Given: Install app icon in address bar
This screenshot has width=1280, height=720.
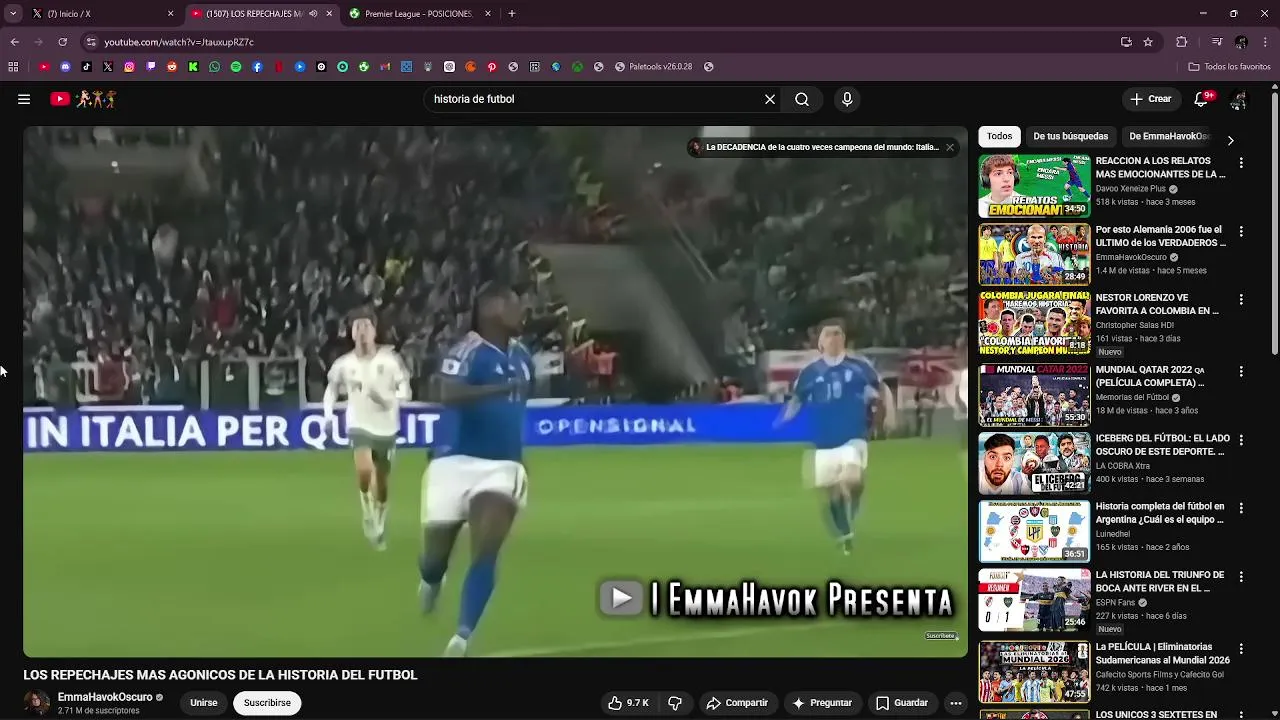Looking at the screenshot, I should [x=1126, y=42].
